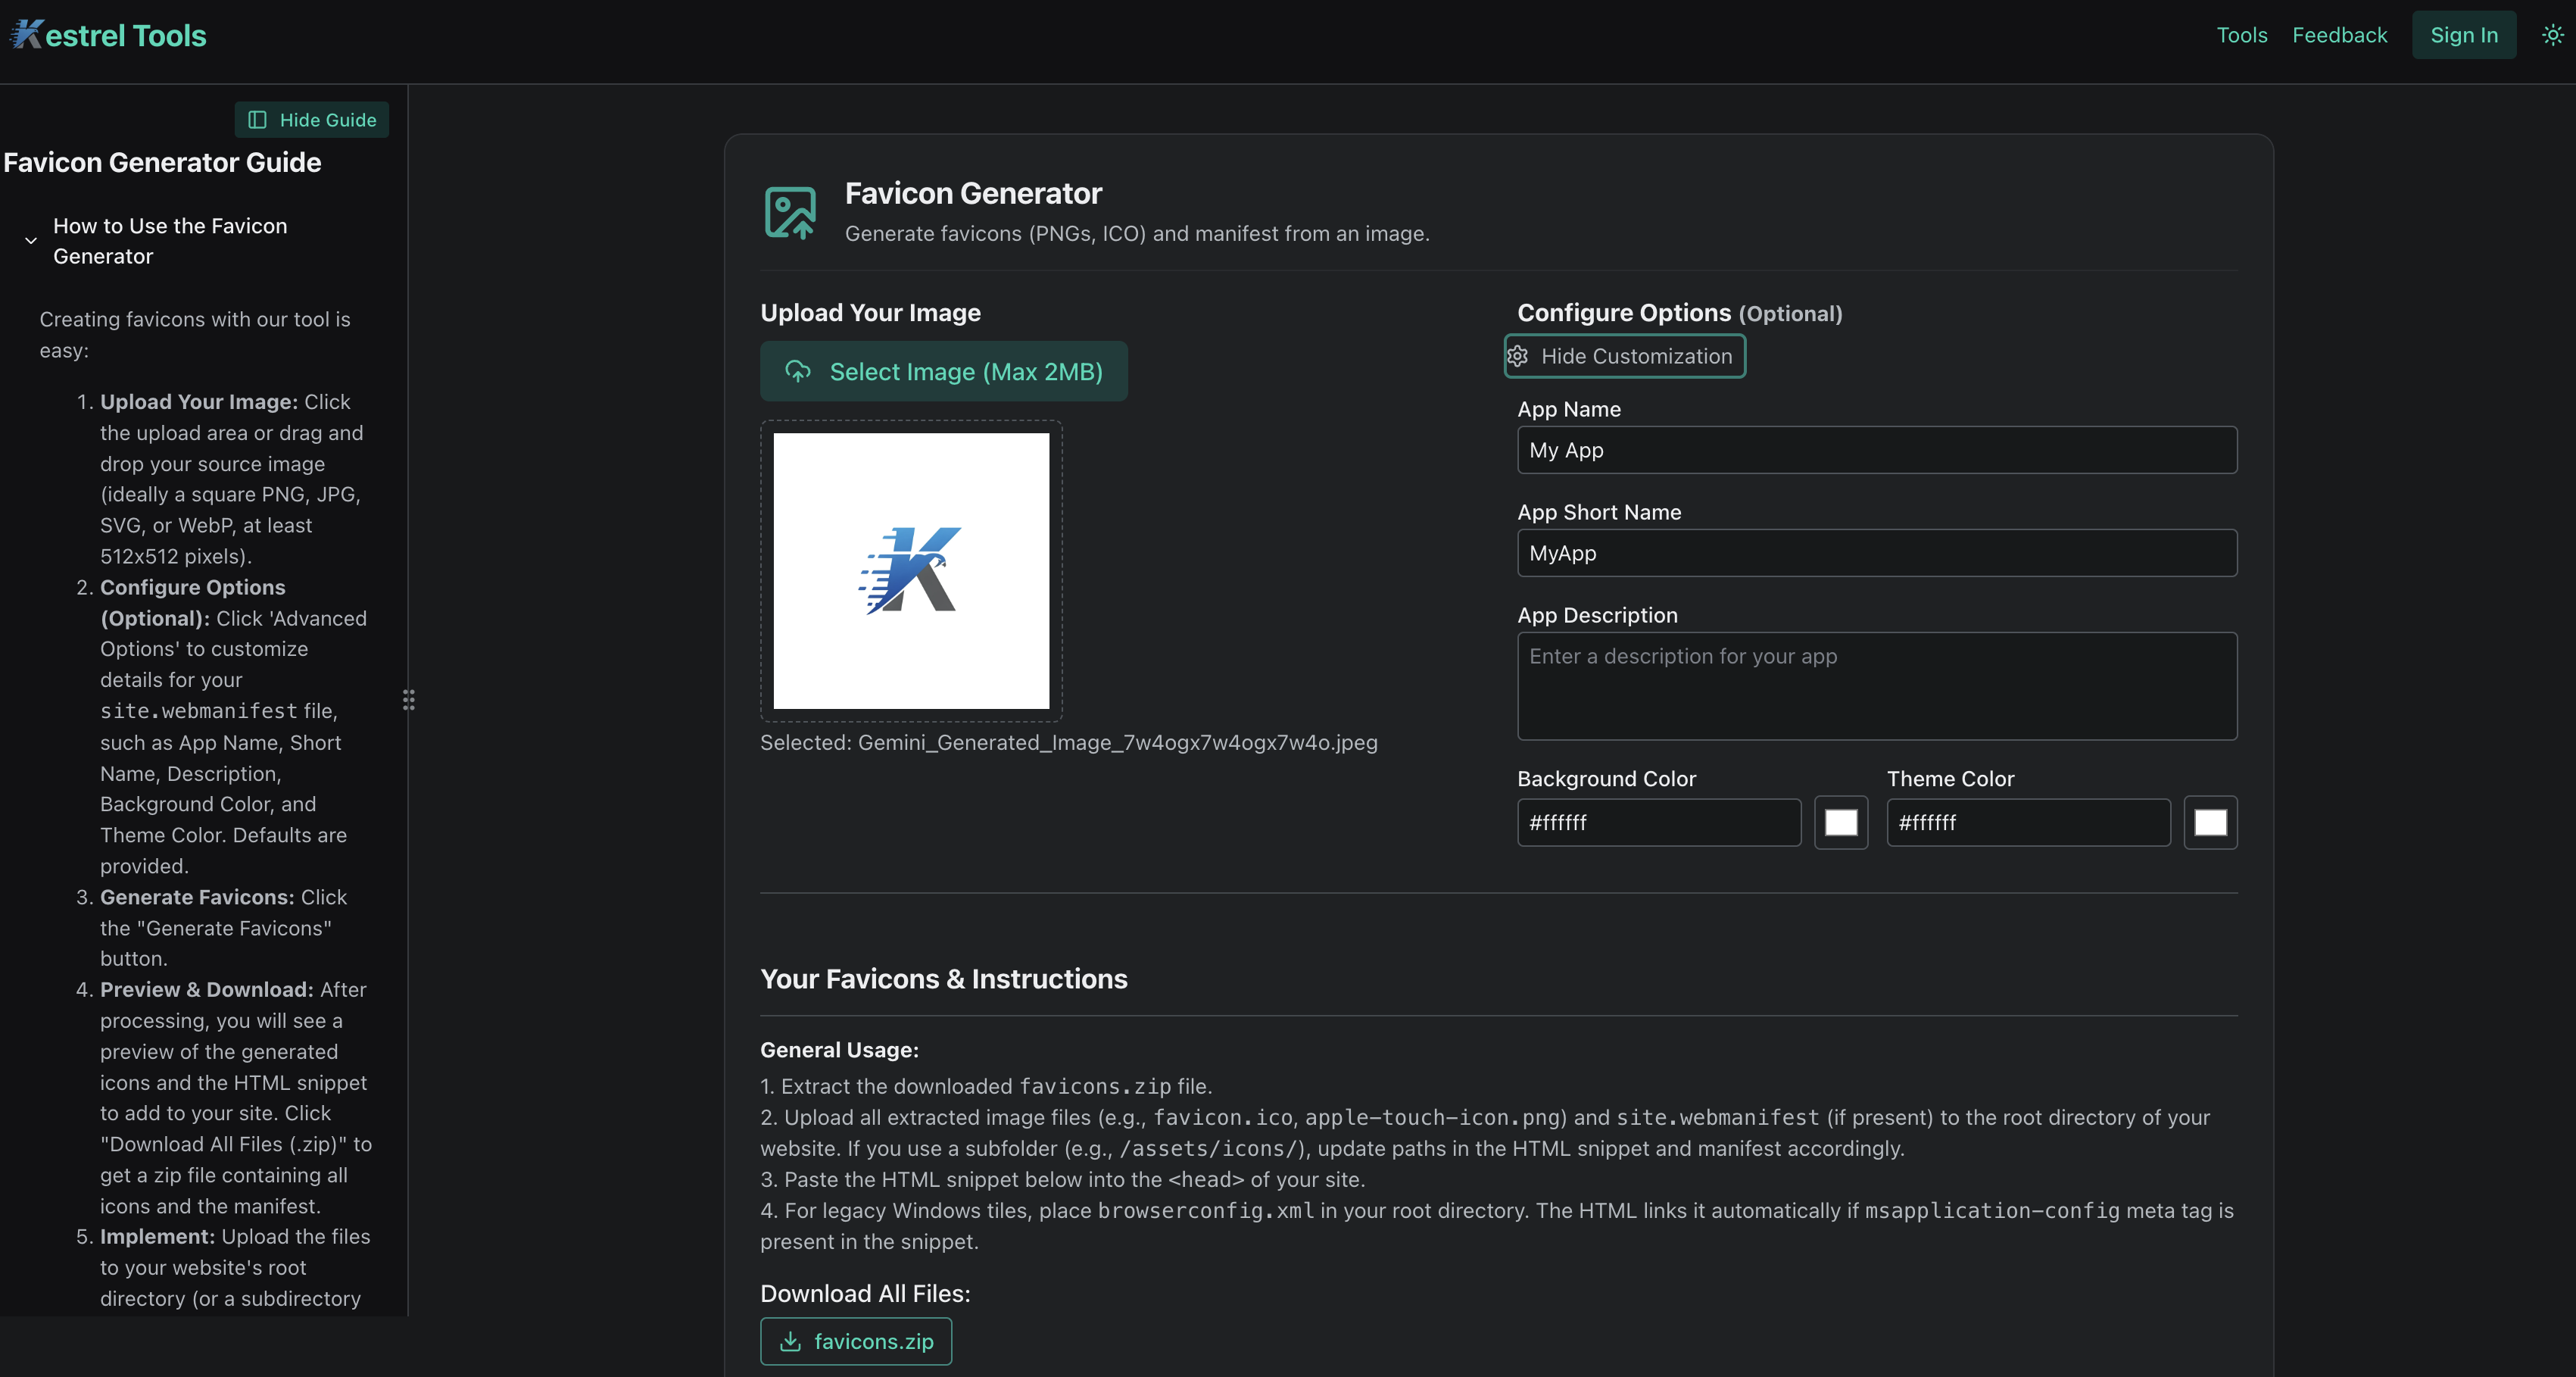
Task: Open the Background Color swatch picker
Action: pos(1840,822)
